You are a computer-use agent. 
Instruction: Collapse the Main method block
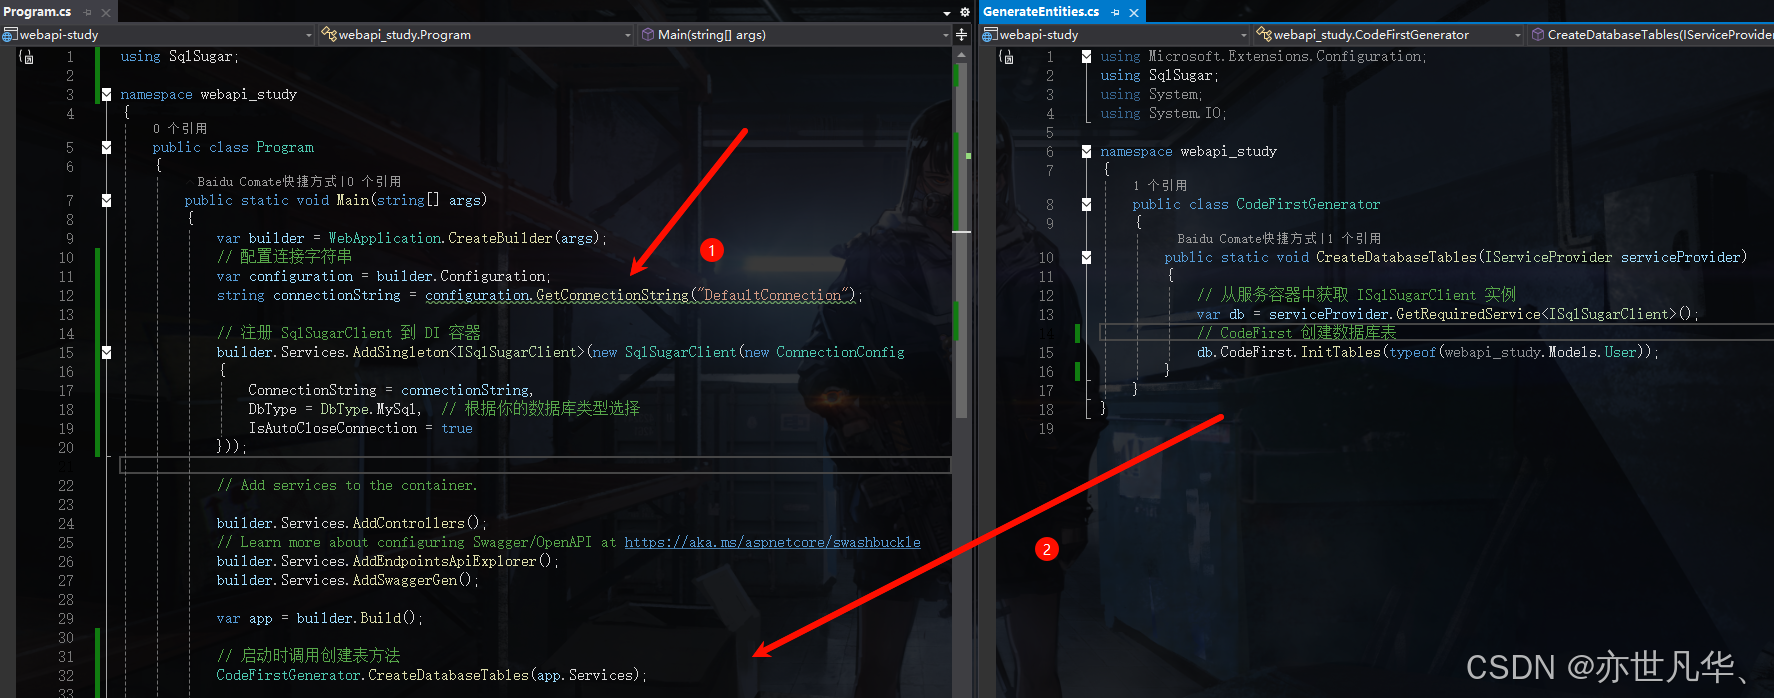(106, 200)
